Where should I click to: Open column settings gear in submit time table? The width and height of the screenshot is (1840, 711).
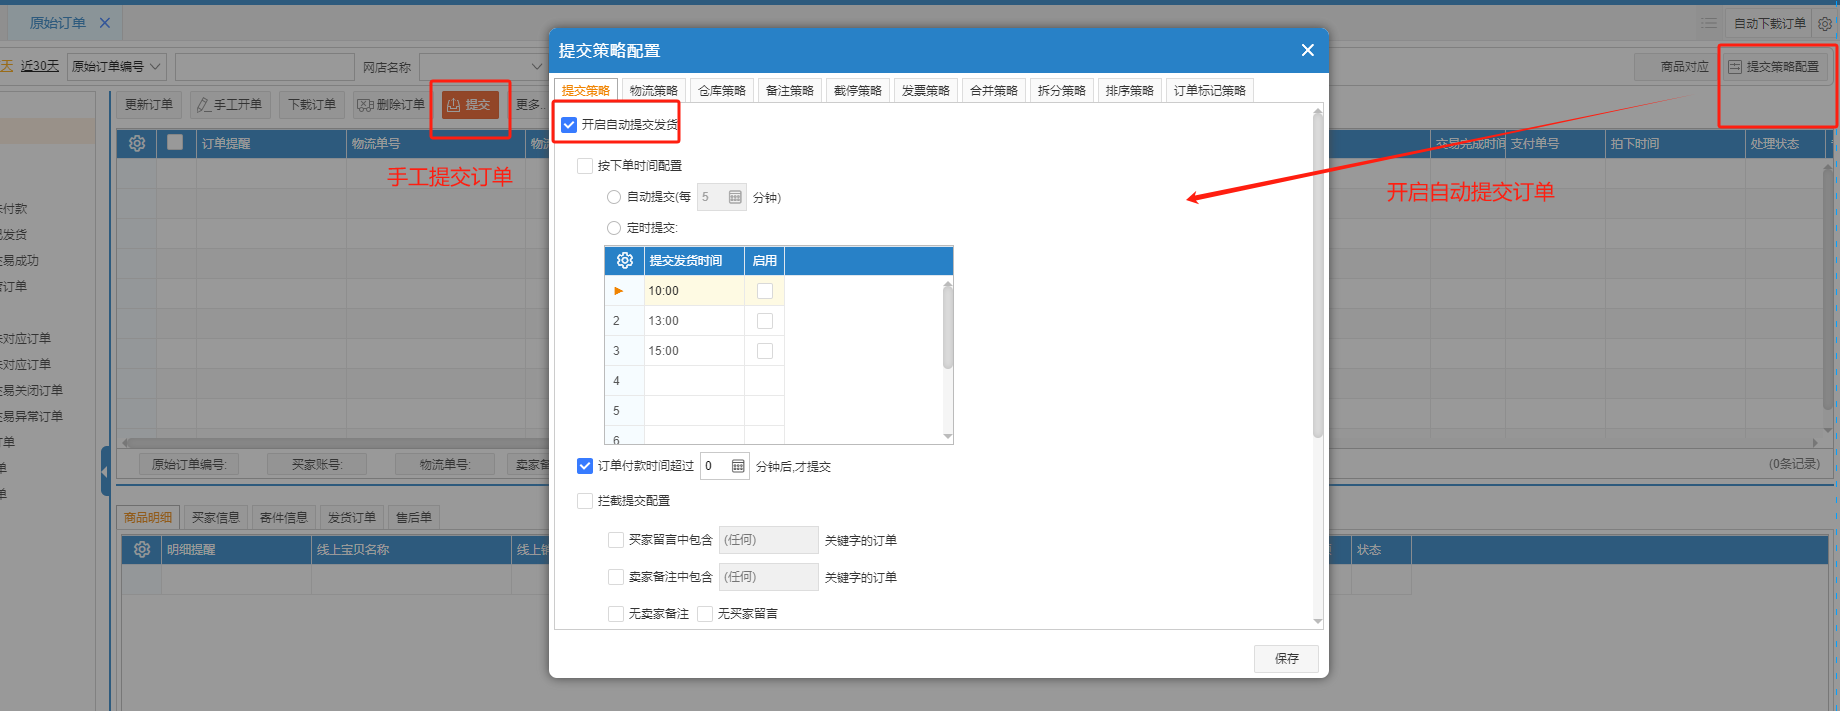pyautogui.click(x=625, y=260)
